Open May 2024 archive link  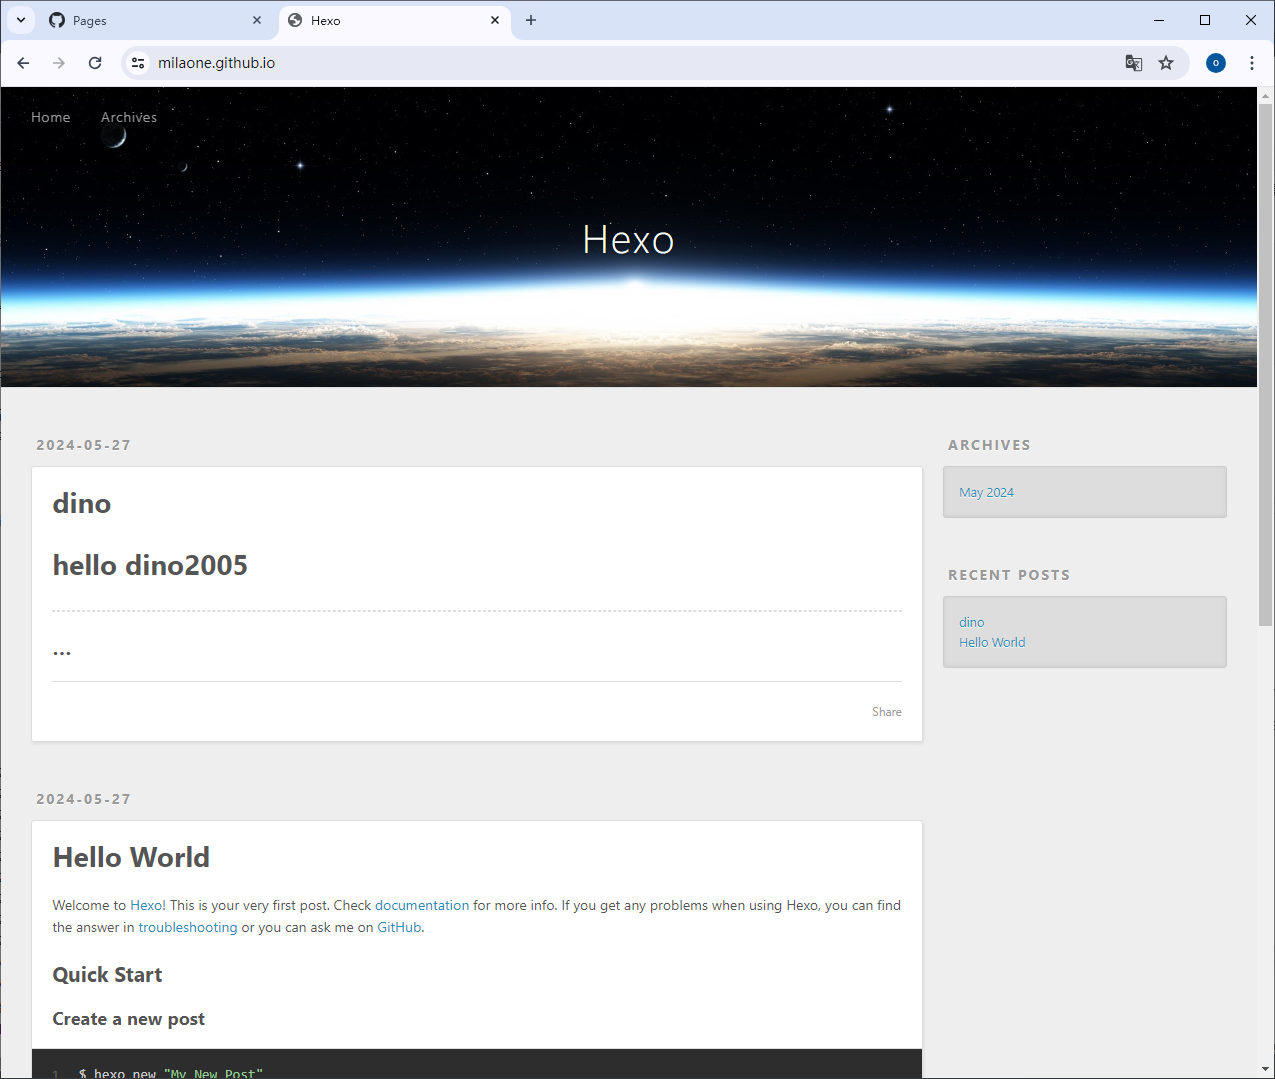[x=986, y=492]
